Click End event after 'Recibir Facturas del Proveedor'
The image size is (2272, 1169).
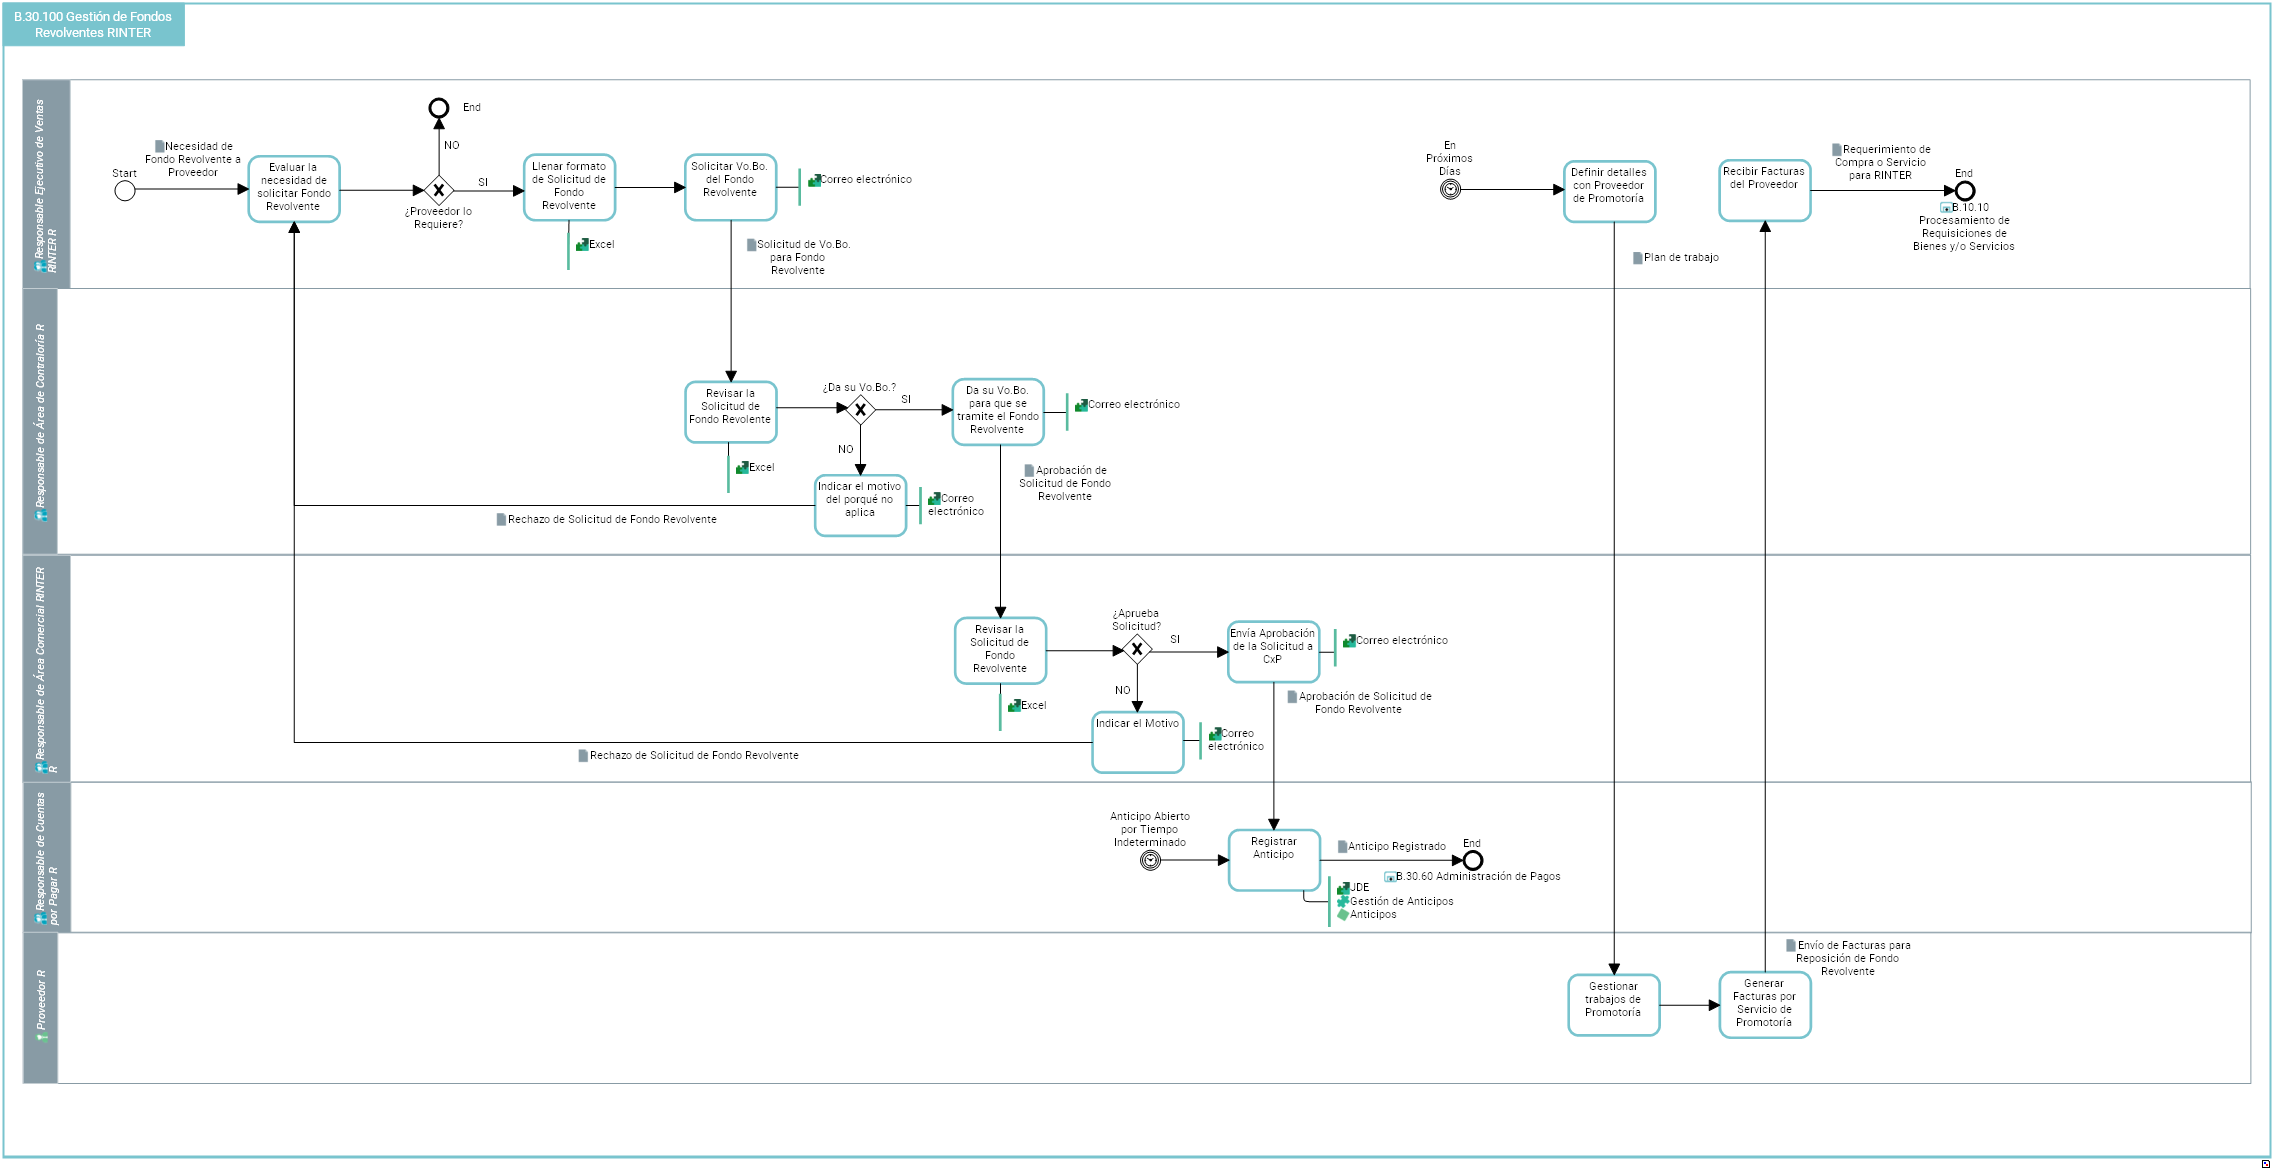pyautogui.click(x=1965, y=190)
